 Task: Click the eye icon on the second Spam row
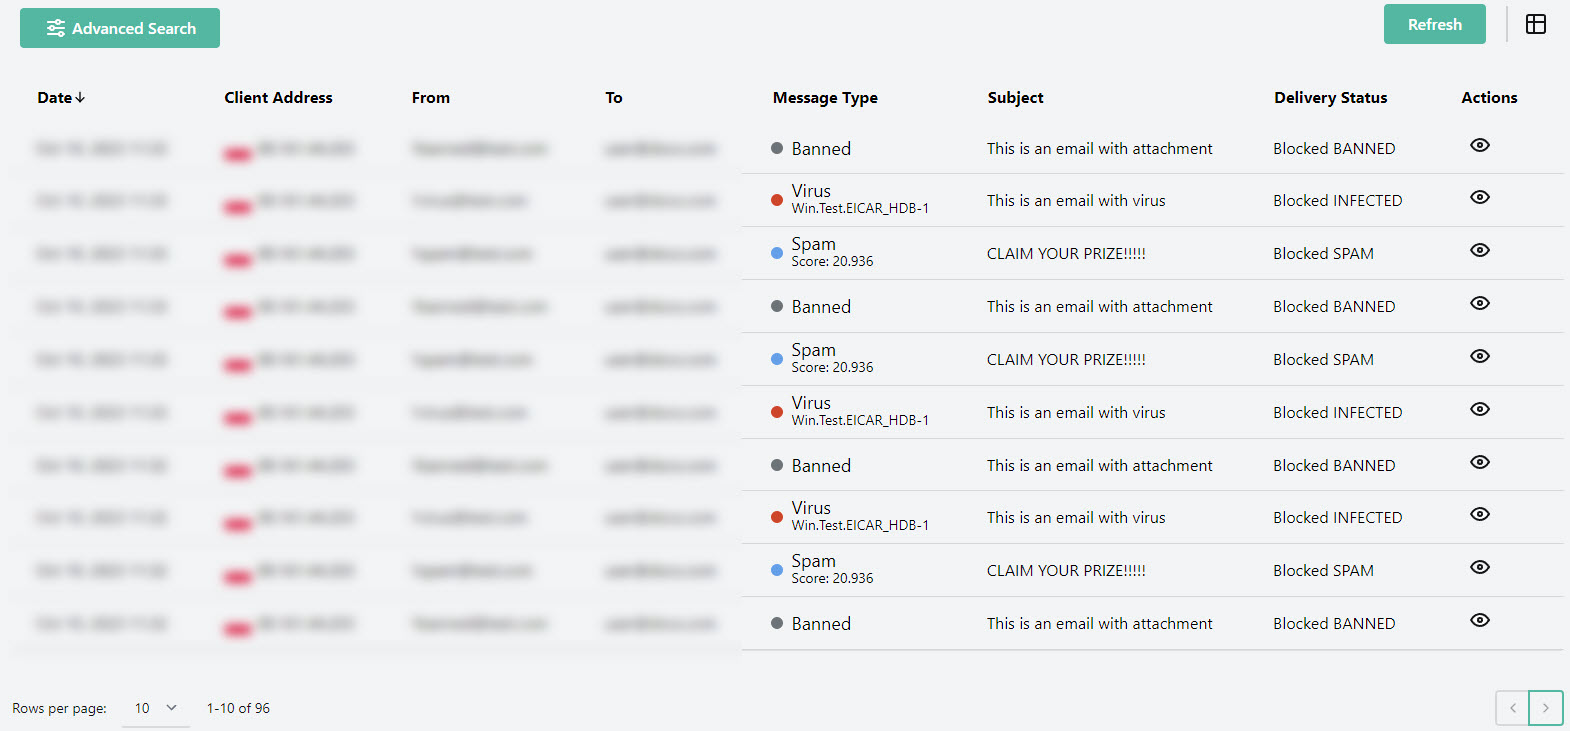point(1480,356)
